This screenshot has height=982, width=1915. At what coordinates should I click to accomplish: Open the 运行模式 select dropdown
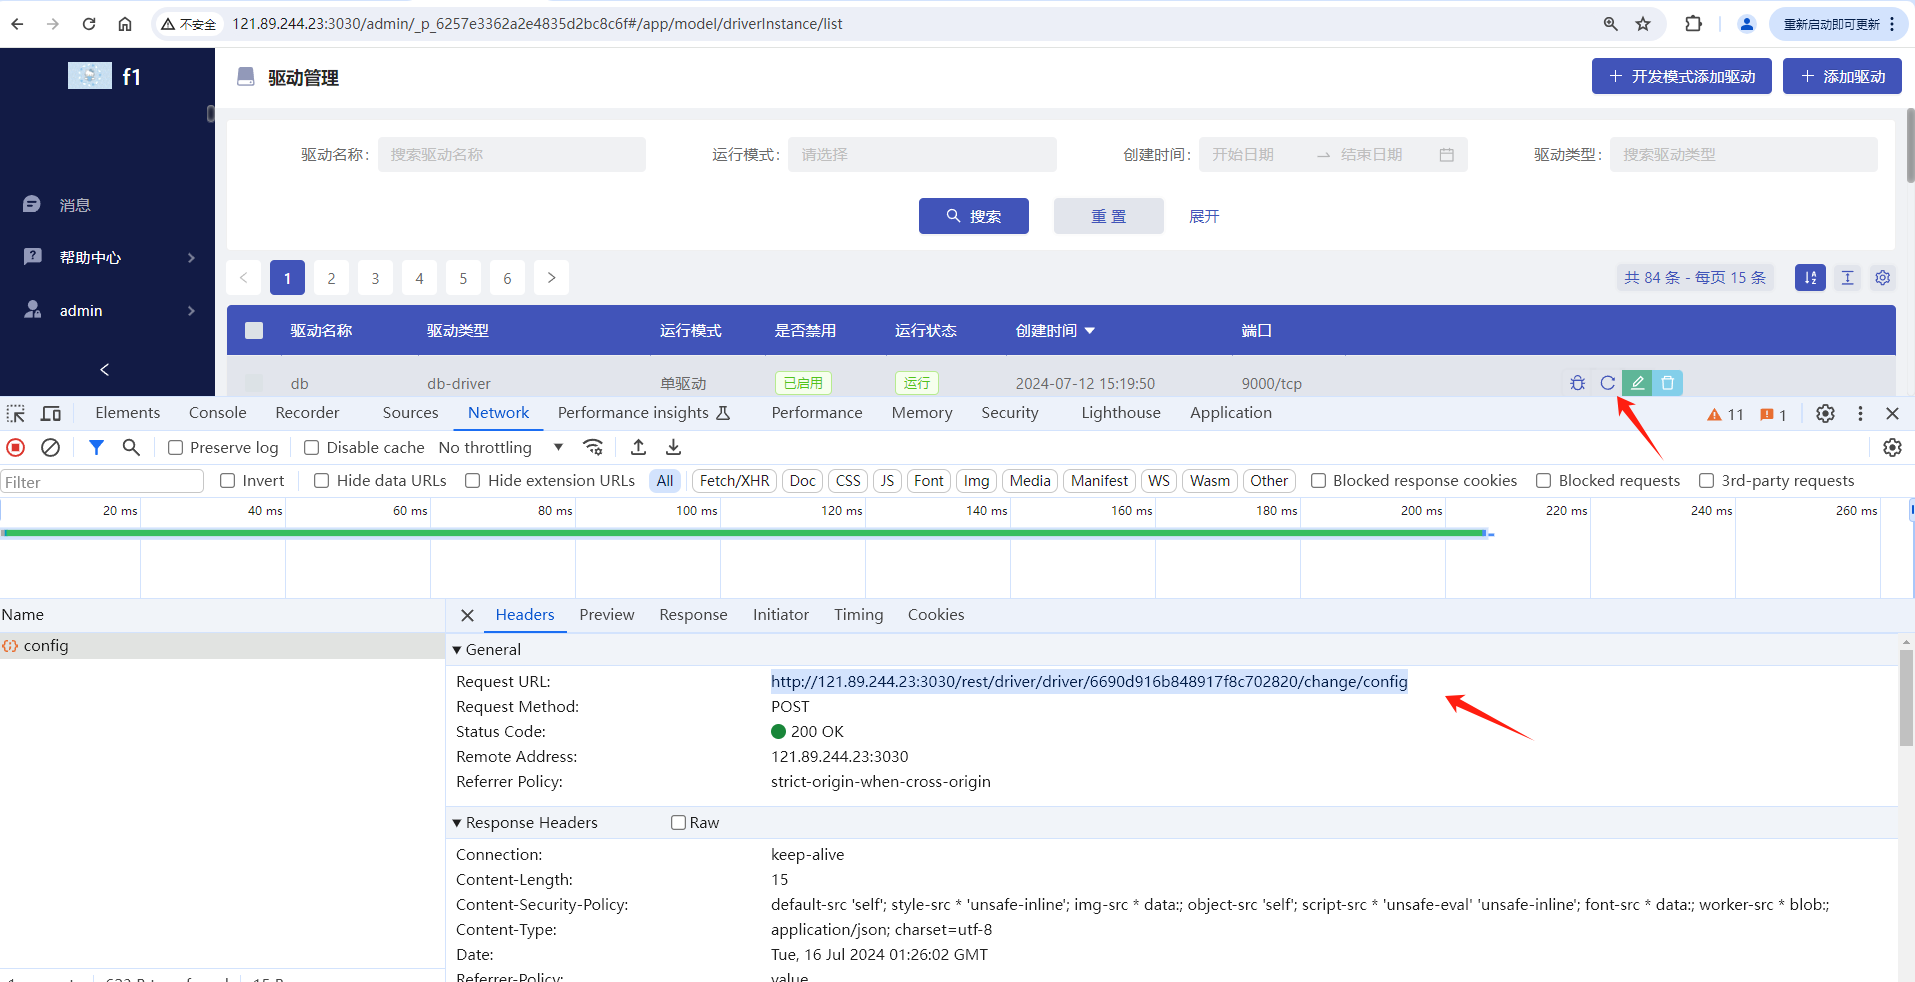(922, 154)
